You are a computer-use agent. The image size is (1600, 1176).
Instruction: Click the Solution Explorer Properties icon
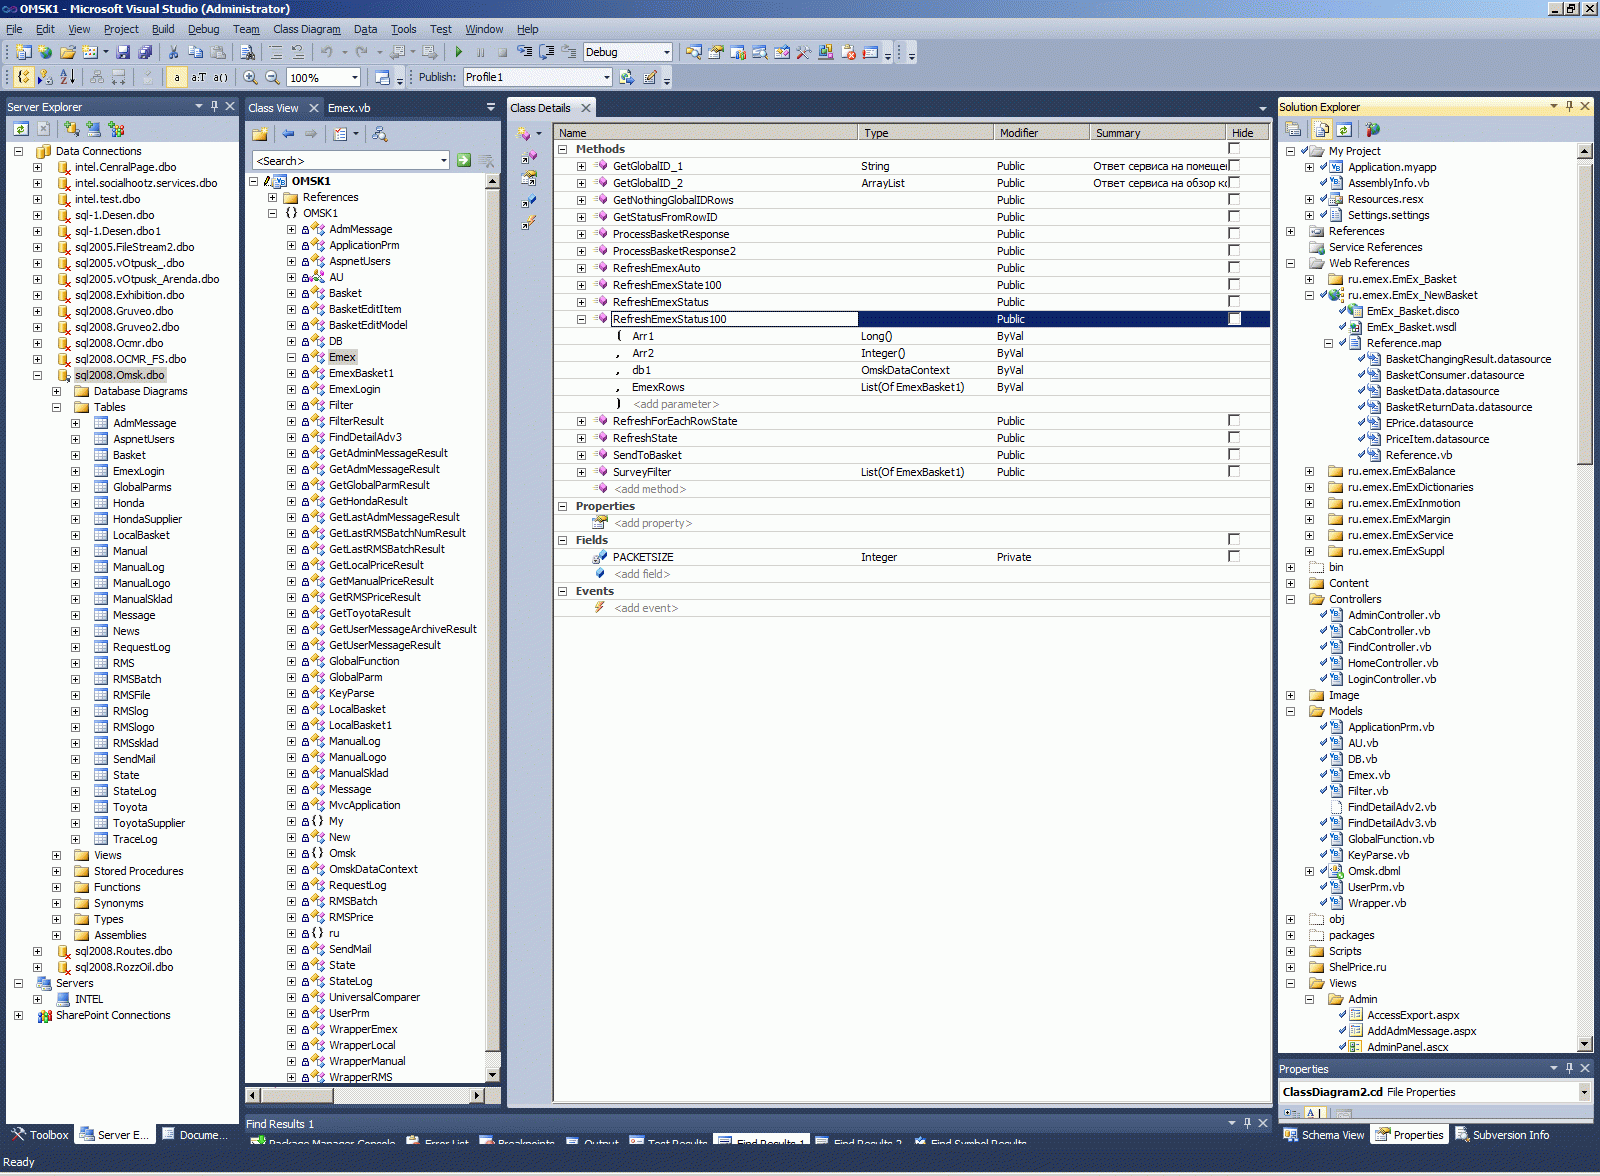[1293, 129]
